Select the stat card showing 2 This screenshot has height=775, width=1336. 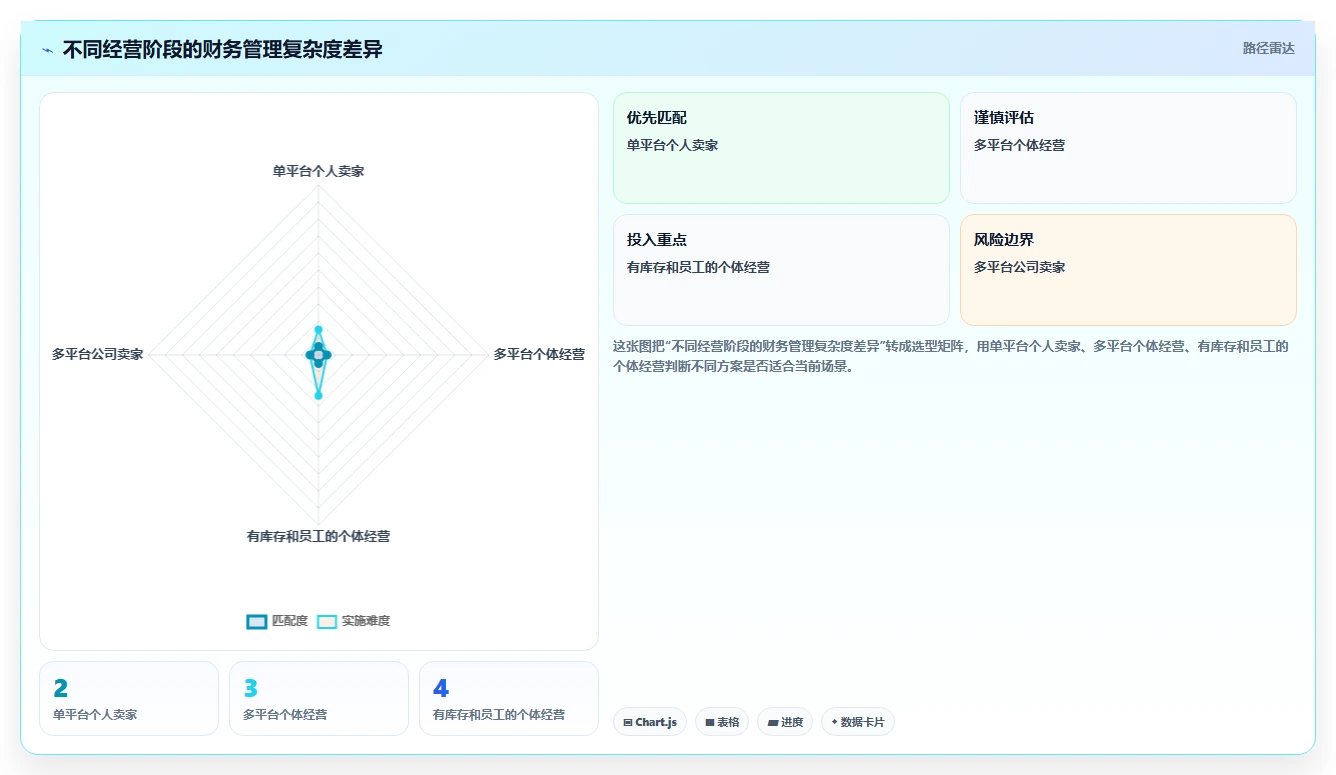pyautogui.click(x=129, y=698)
